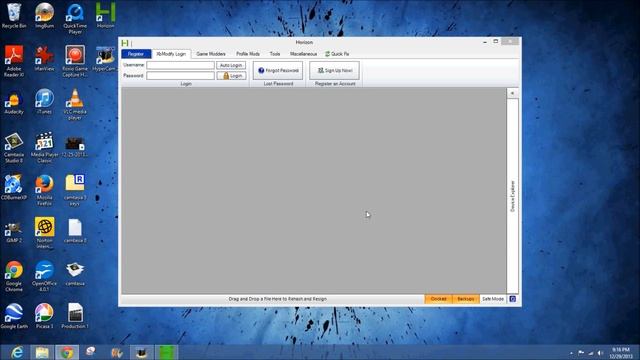This screenshot has height=360, width=640.
Task: Click the Password input field
Action: (180, 76)
